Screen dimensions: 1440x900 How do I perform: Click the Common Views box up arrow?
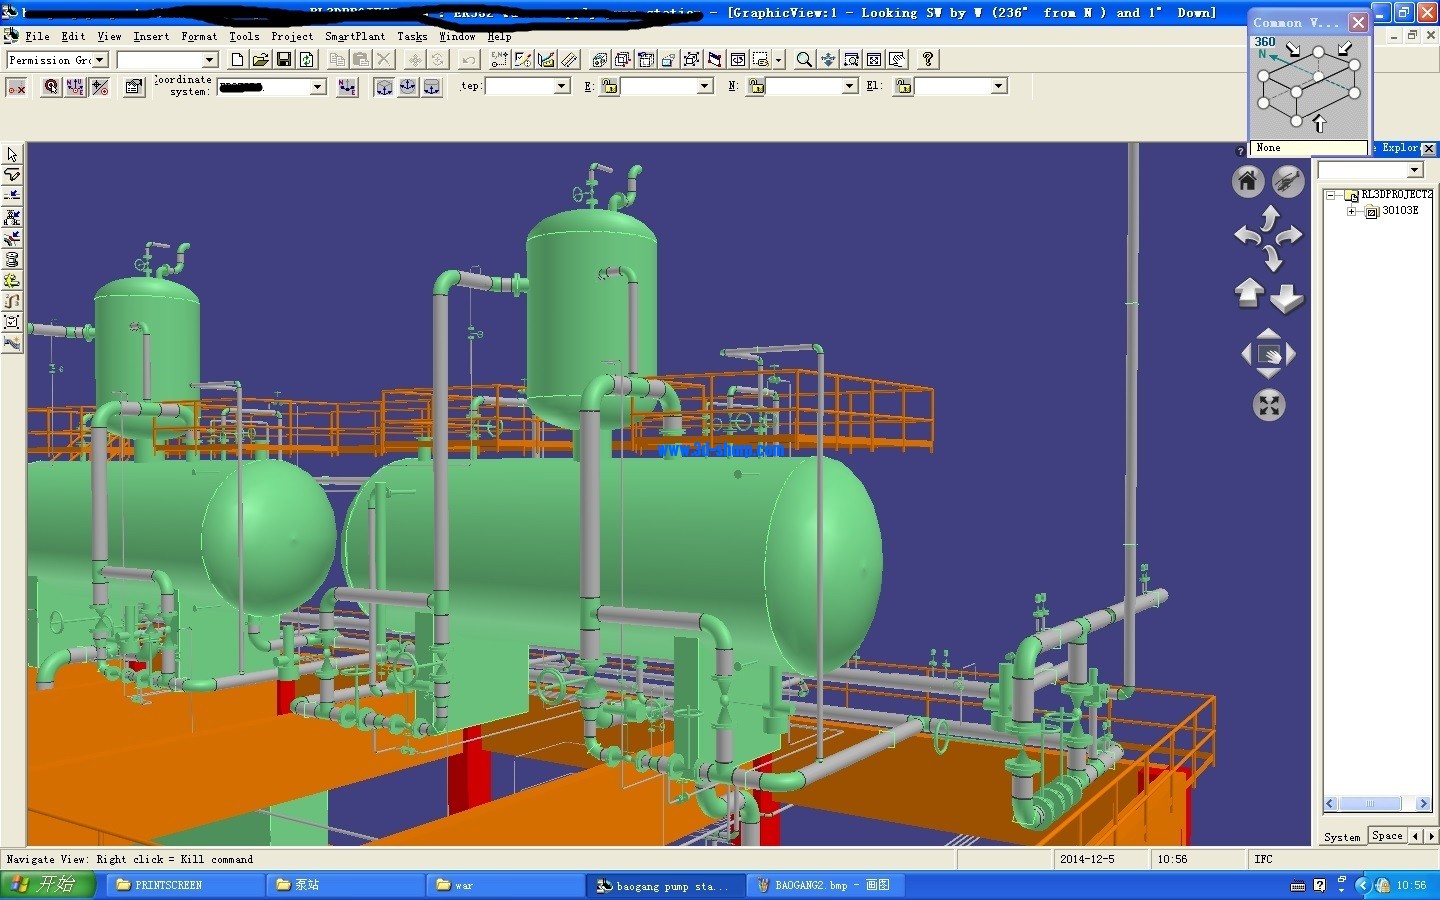(1319, 125)
